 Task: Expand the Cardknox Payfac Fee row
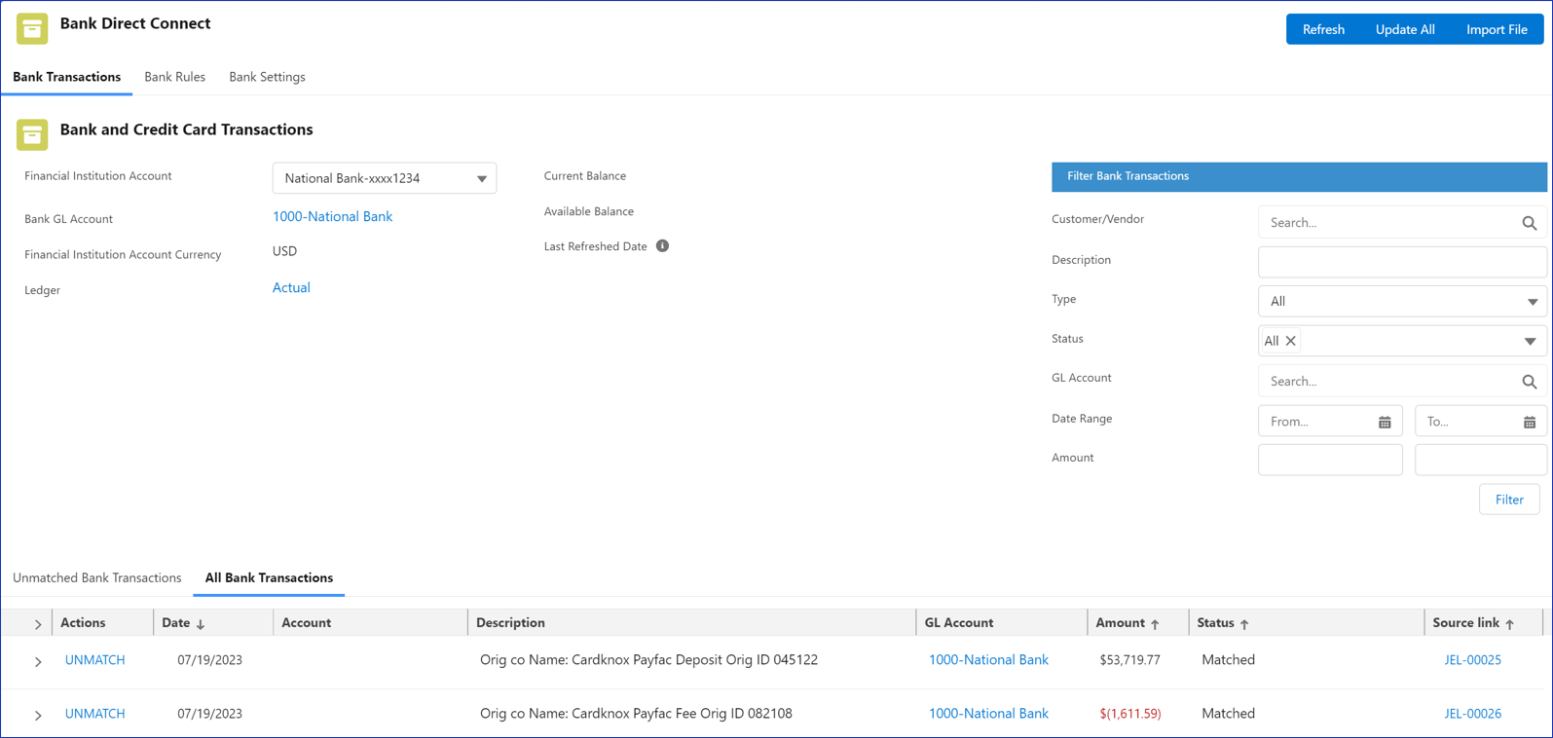click(x=38, y=714)
